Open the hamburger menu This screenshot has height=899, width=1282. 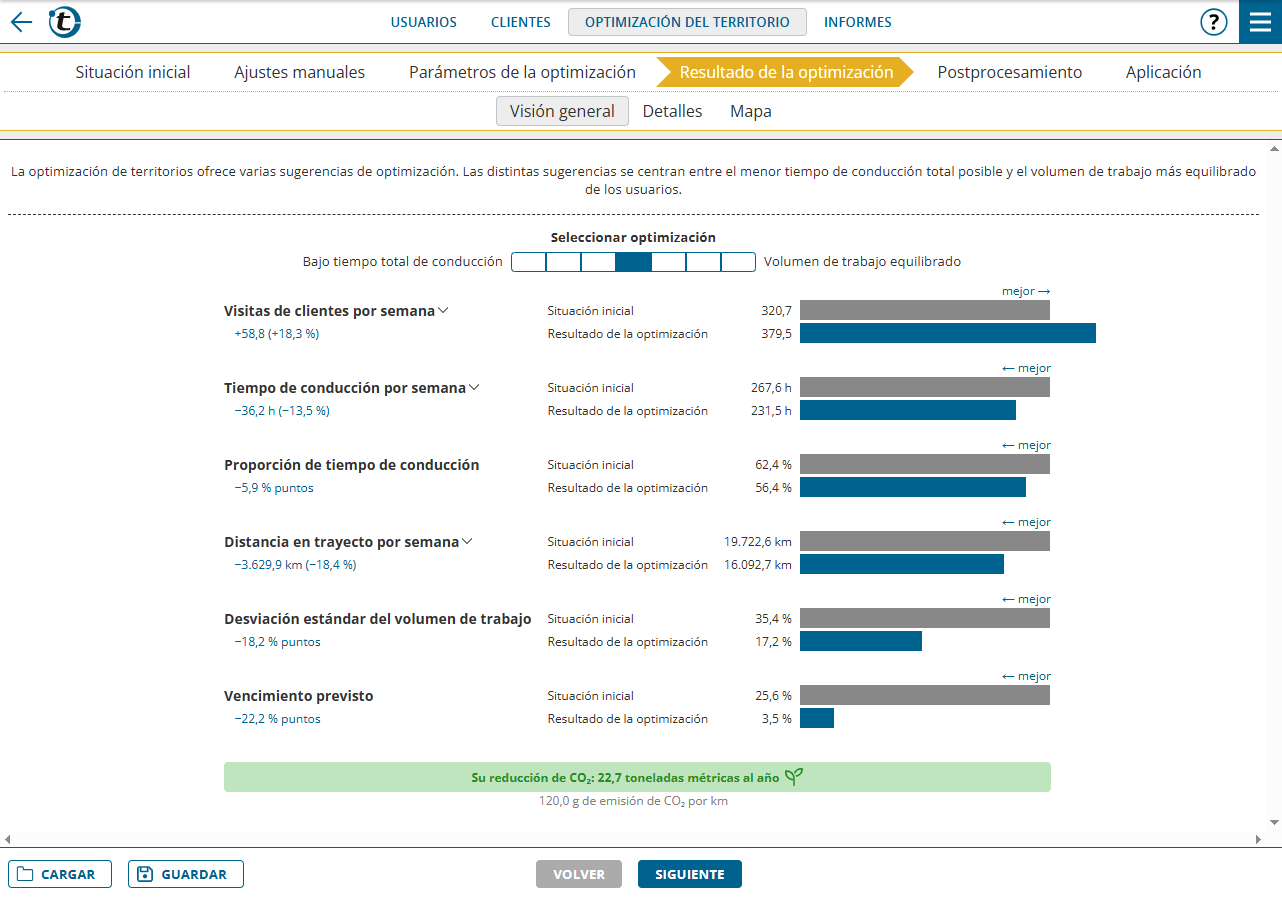[1260, 22]
